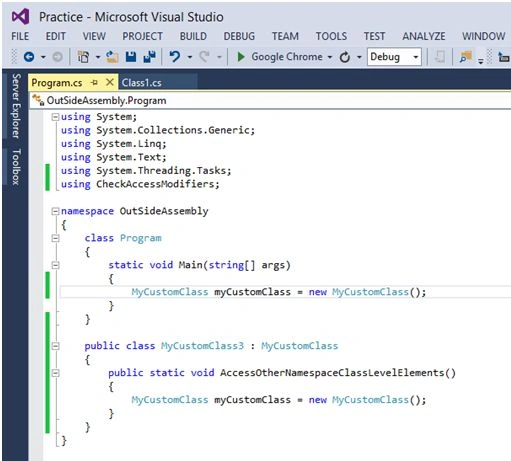The width and height of the screenshot is (511, 461).
Task: Open the New Project dropdown arrow
Action: (x=98, y=57)
